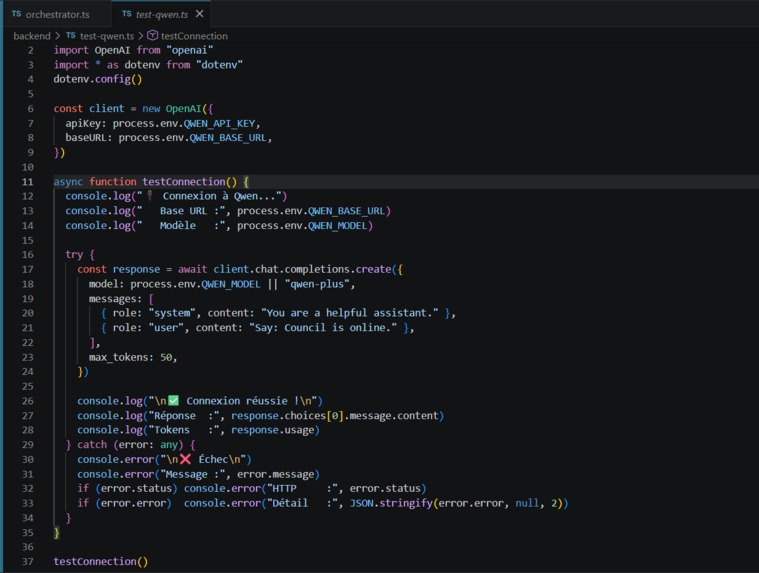Click max_tokens value 50
Viewport: 759px width, 573px height.
coord(166,357)
